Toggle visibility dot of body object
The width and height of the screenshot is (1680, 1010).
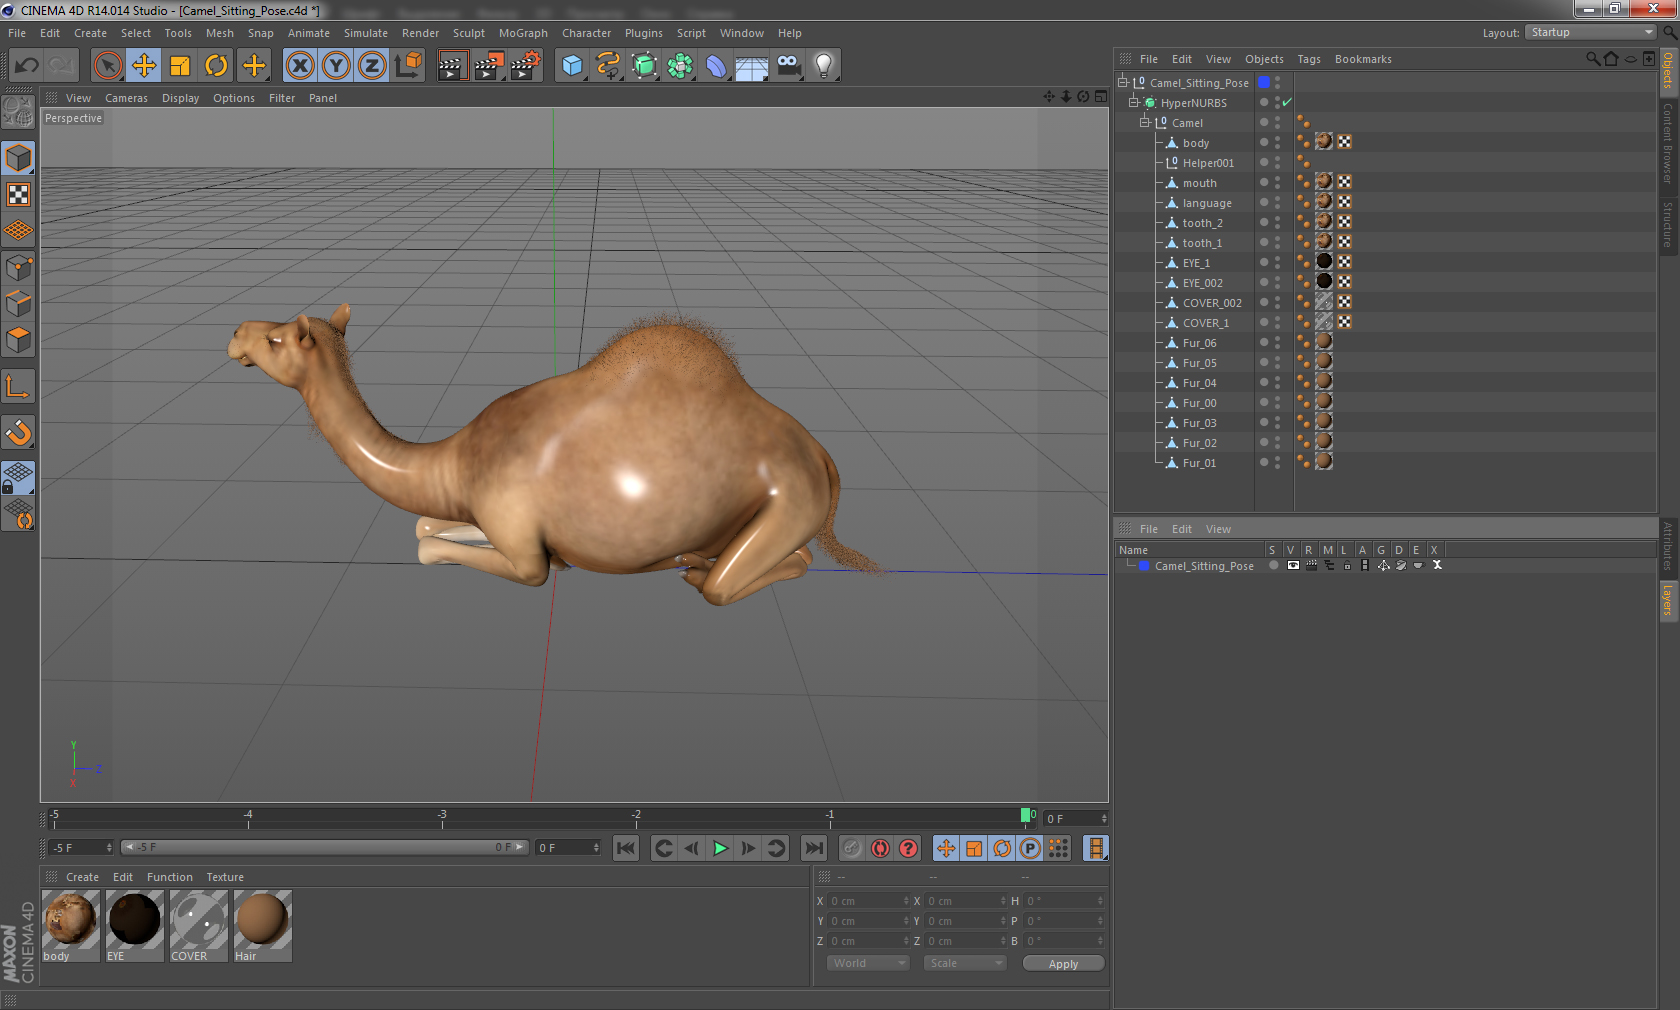1264,142
